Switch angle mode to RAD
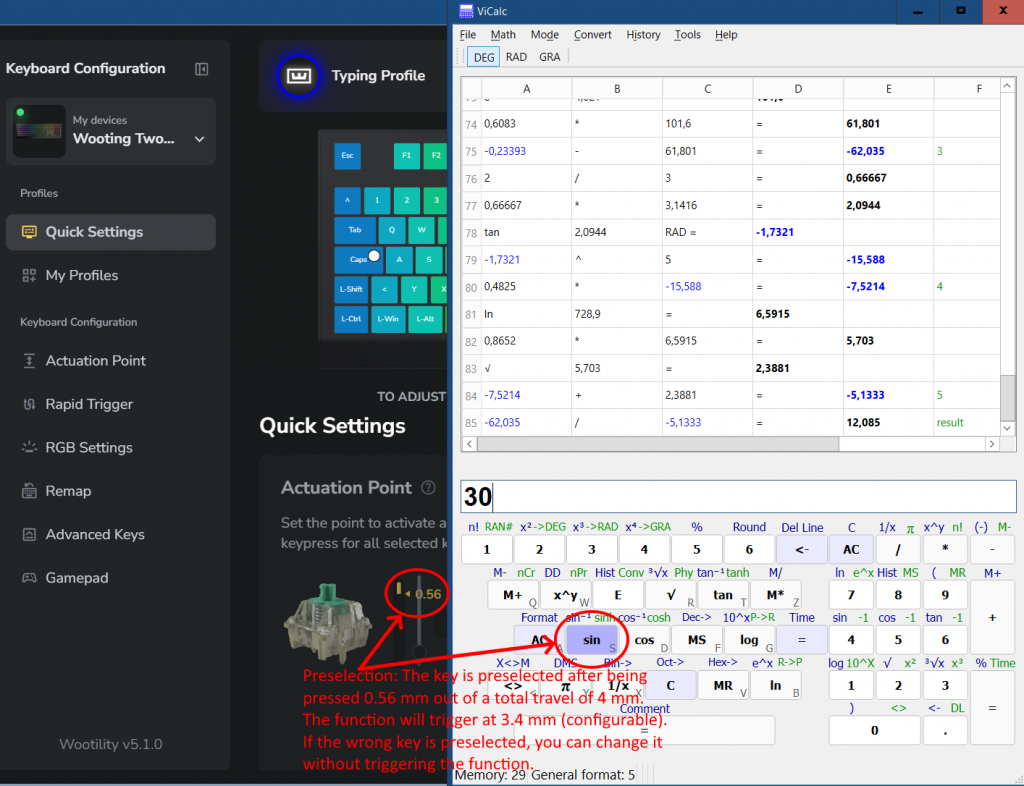Image resolution: width=1024 pixels, height=786 pixels. click(x=516, y=57)
